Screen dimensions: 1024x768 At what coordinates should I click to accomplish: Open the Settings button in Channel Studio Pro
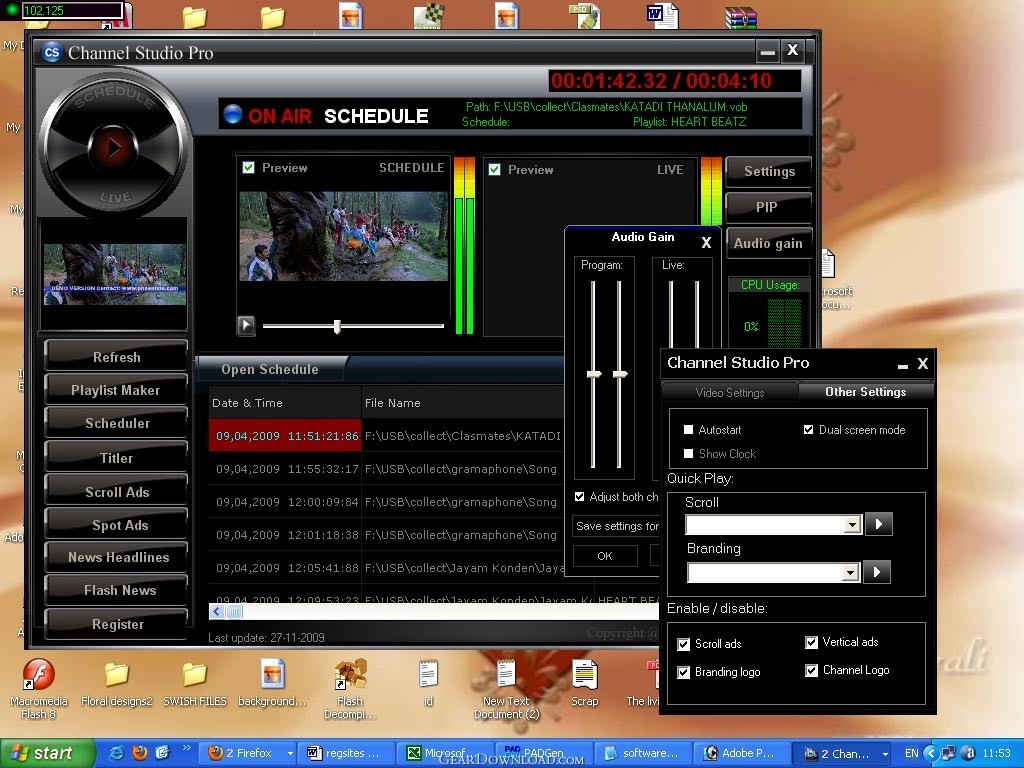click(x=769, y=172)
